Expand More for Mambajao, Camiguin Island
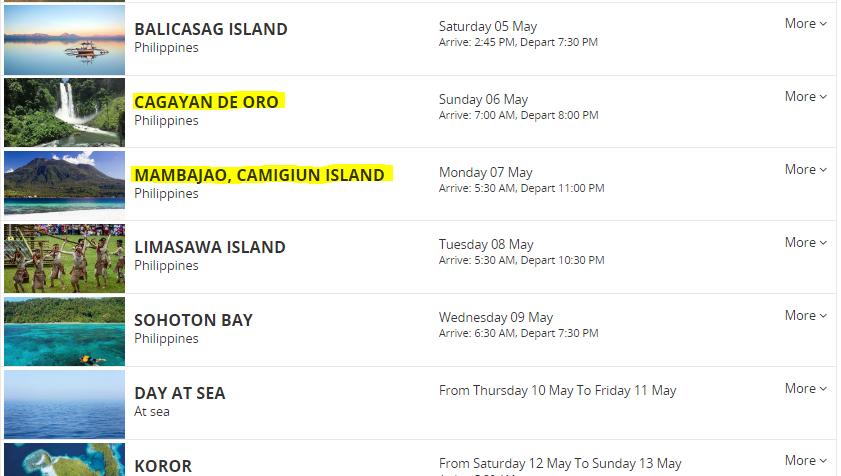This screenshot has height=476, width=841. pos(806,170)
